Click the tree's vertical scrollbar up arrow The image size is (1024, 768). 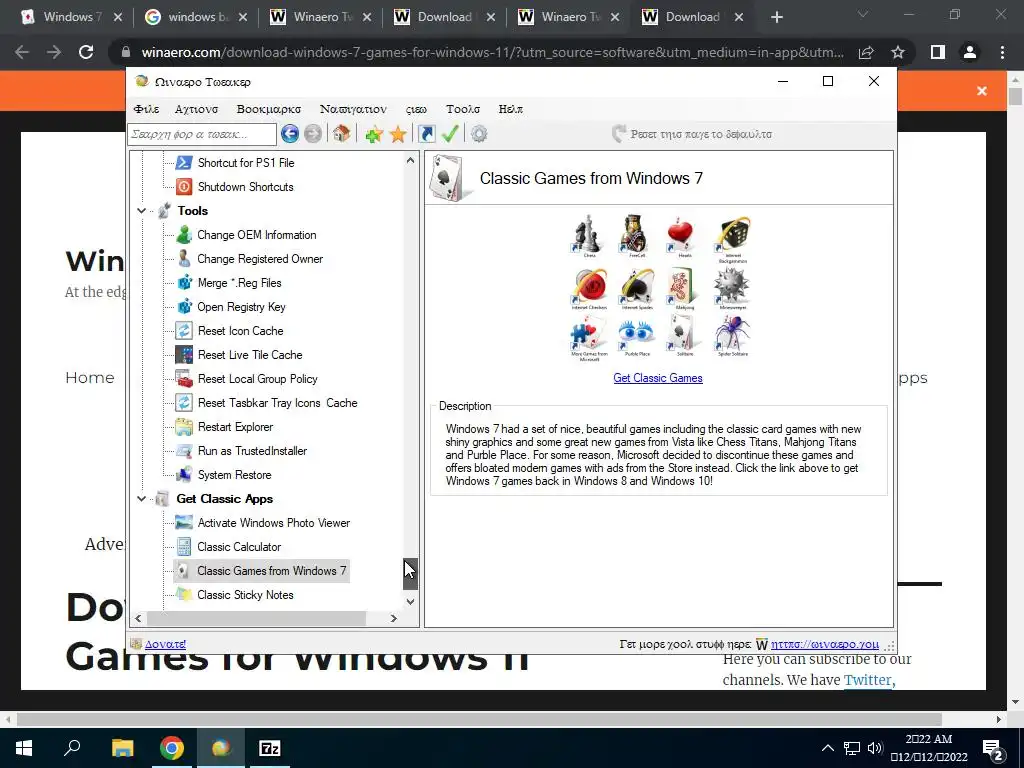[x=410, y=160]
